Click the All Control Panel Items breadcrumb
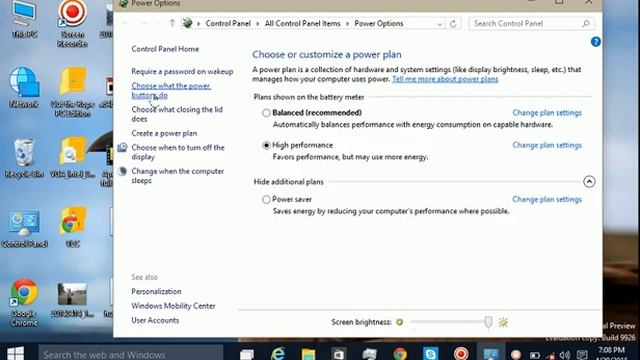 [302, 24]
